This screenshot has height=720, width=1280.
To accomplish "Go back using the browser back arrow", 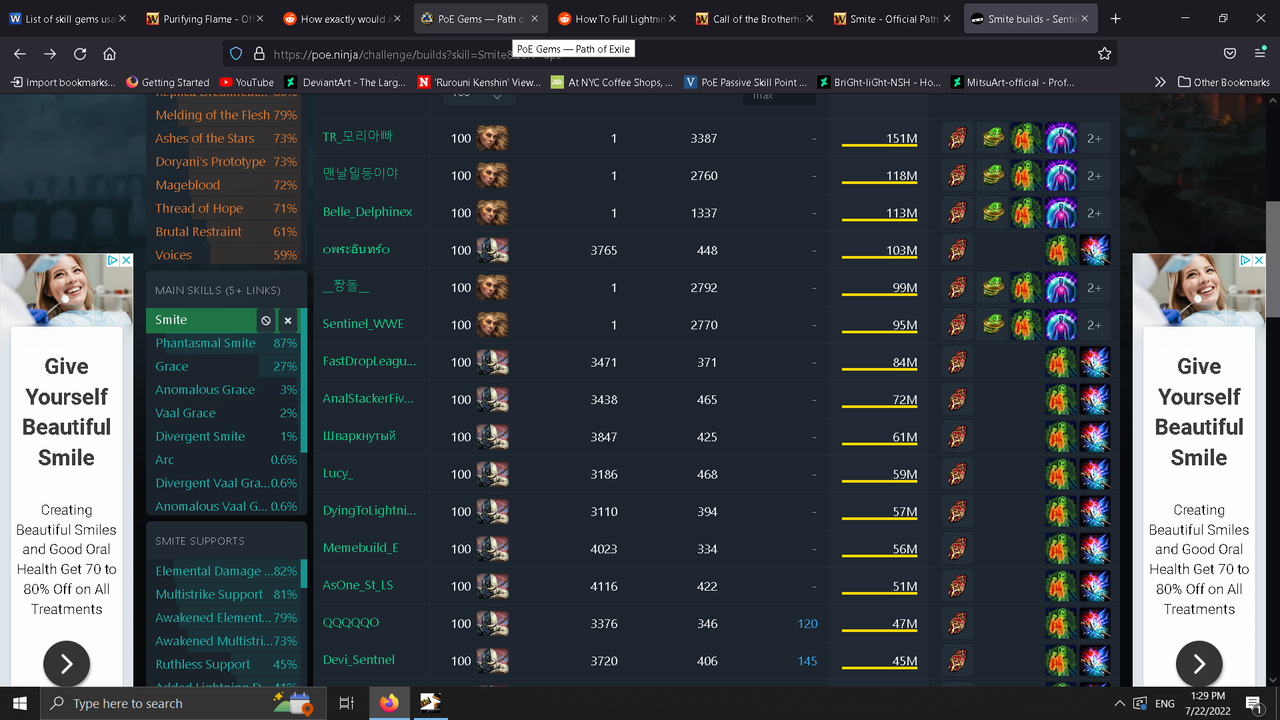I will (x=20, y=54).
